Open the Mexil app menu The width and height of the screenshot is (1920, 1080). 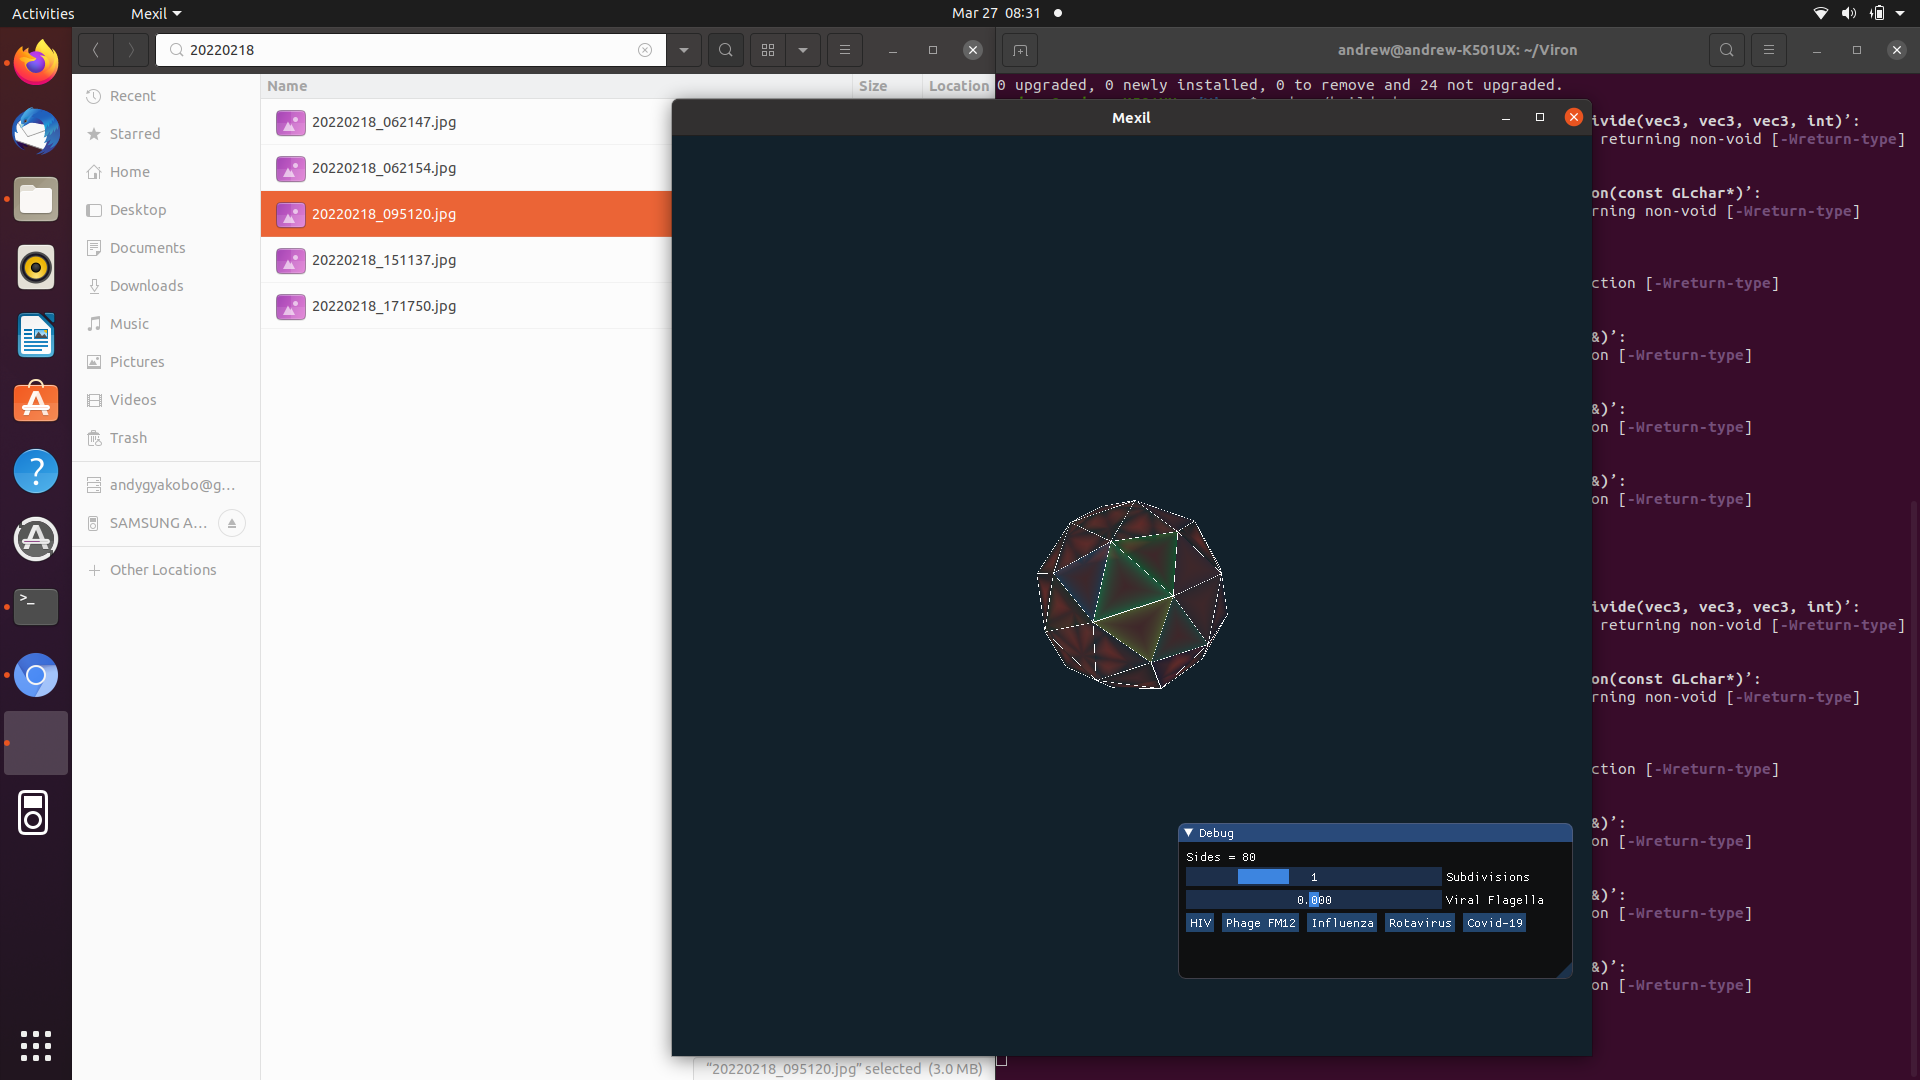[156, 13]
